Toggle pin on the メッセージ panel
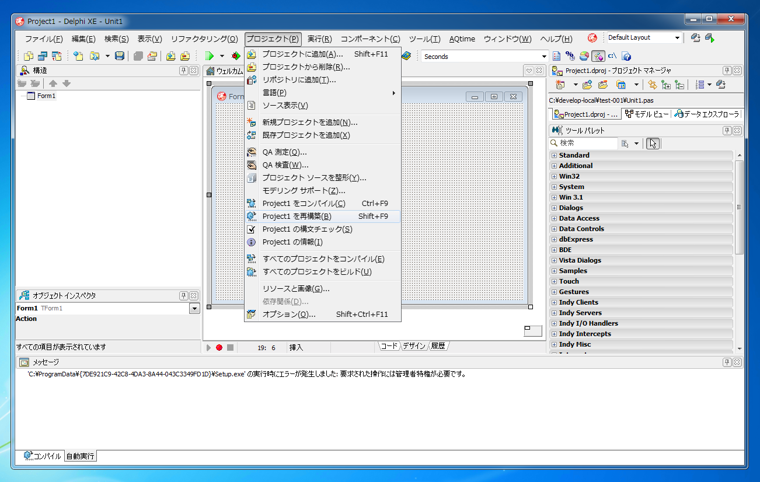This screenshot has height=482, width=760. click(727, 362)
